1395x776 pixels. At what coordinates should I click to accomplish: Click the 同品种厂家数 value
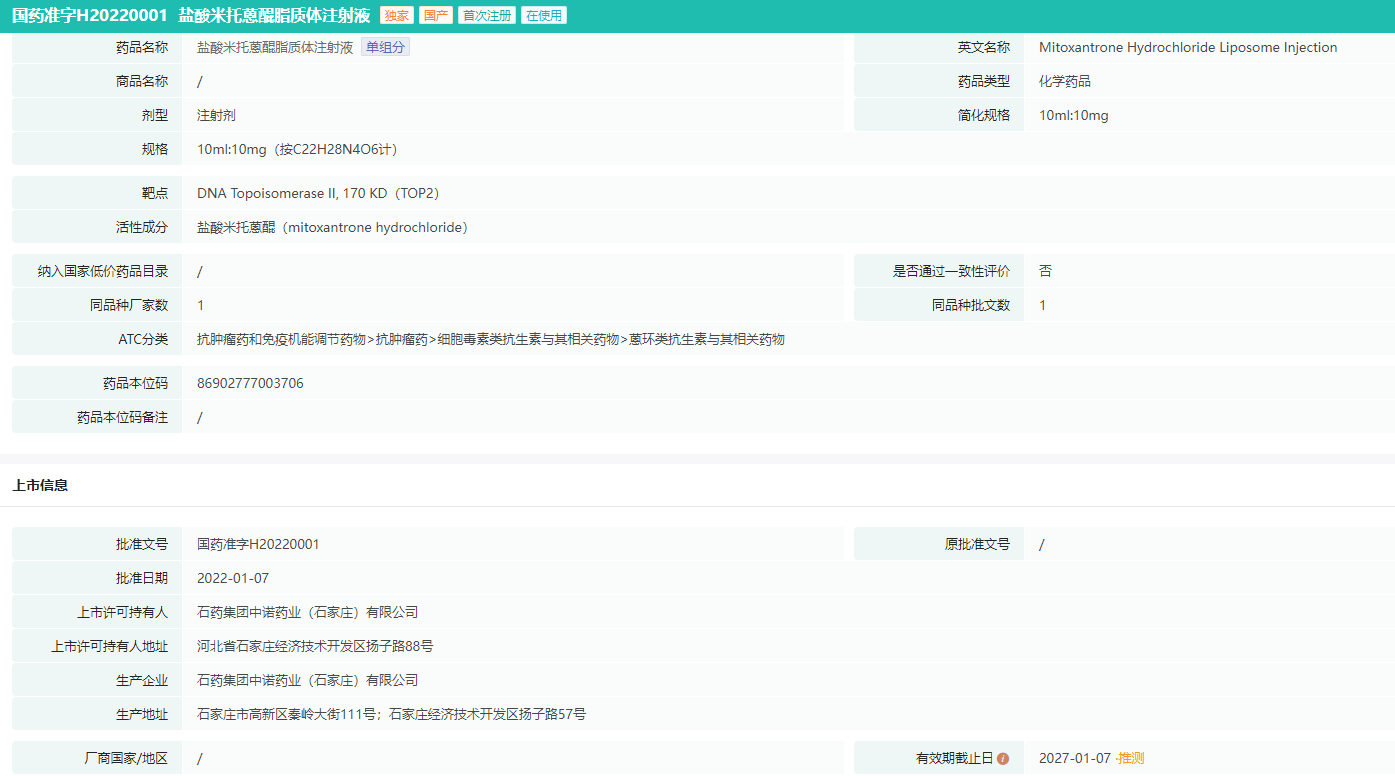[200, 305]
